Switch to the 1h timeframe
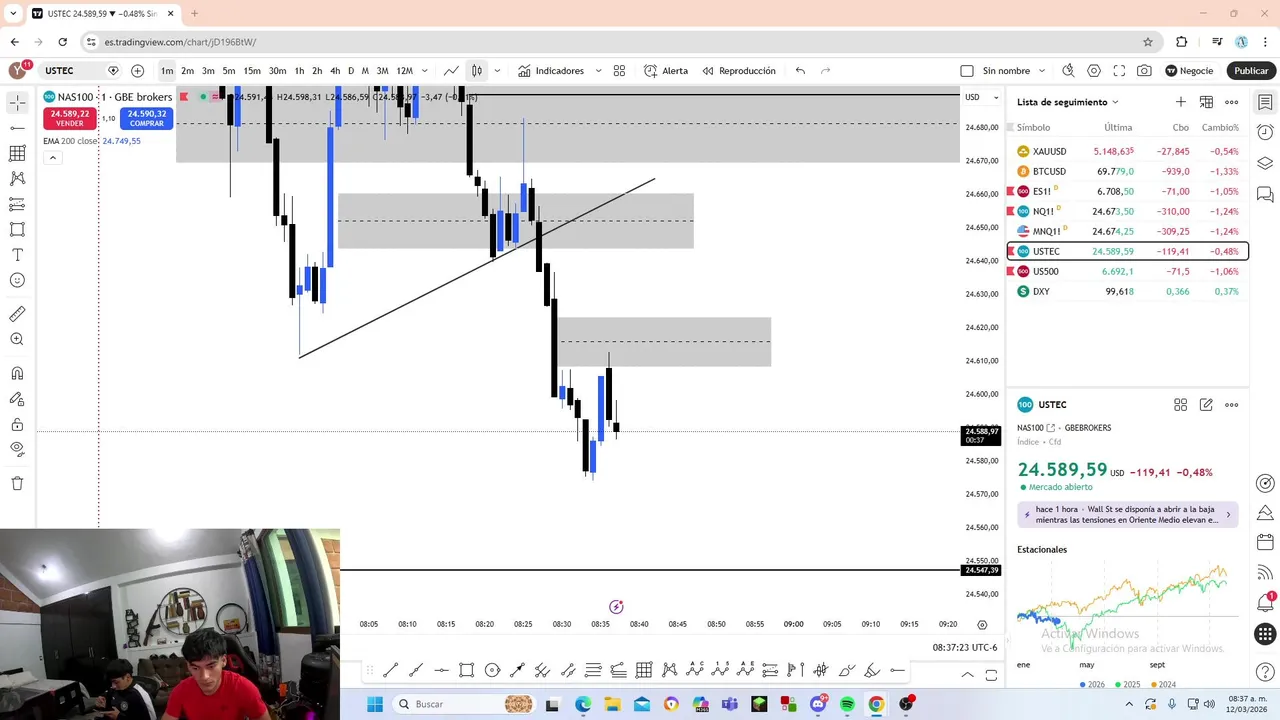Viewport: 1280px width, 720px height. [299, 71]
